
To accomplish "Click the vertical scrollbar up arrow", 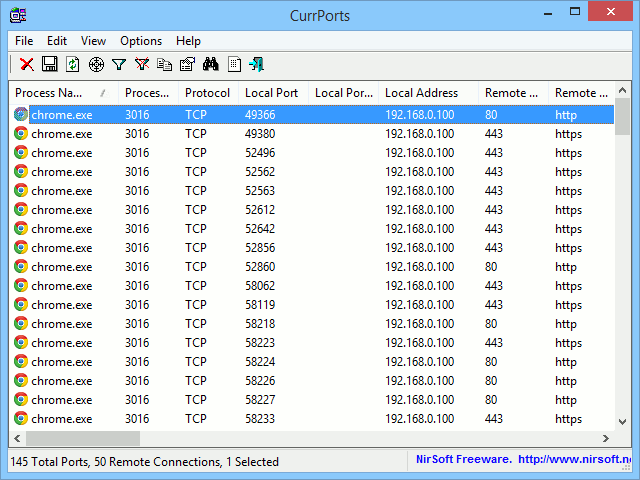I will (x=622, y=90).
